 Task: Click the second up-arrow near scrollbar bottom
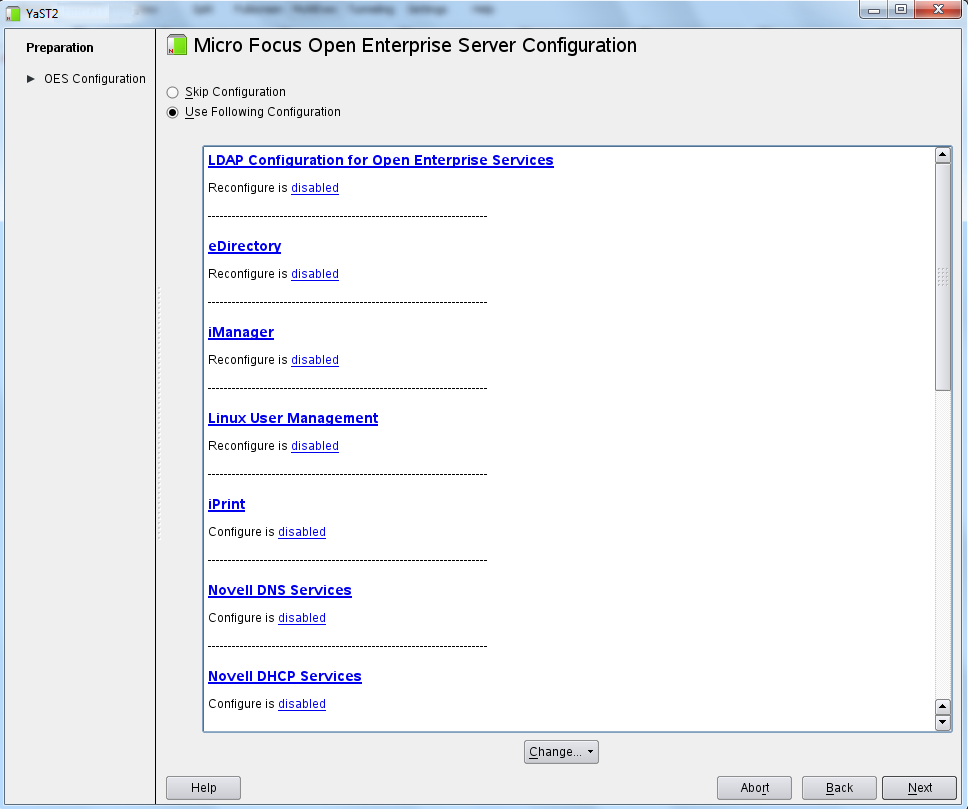tap(943, 706)
